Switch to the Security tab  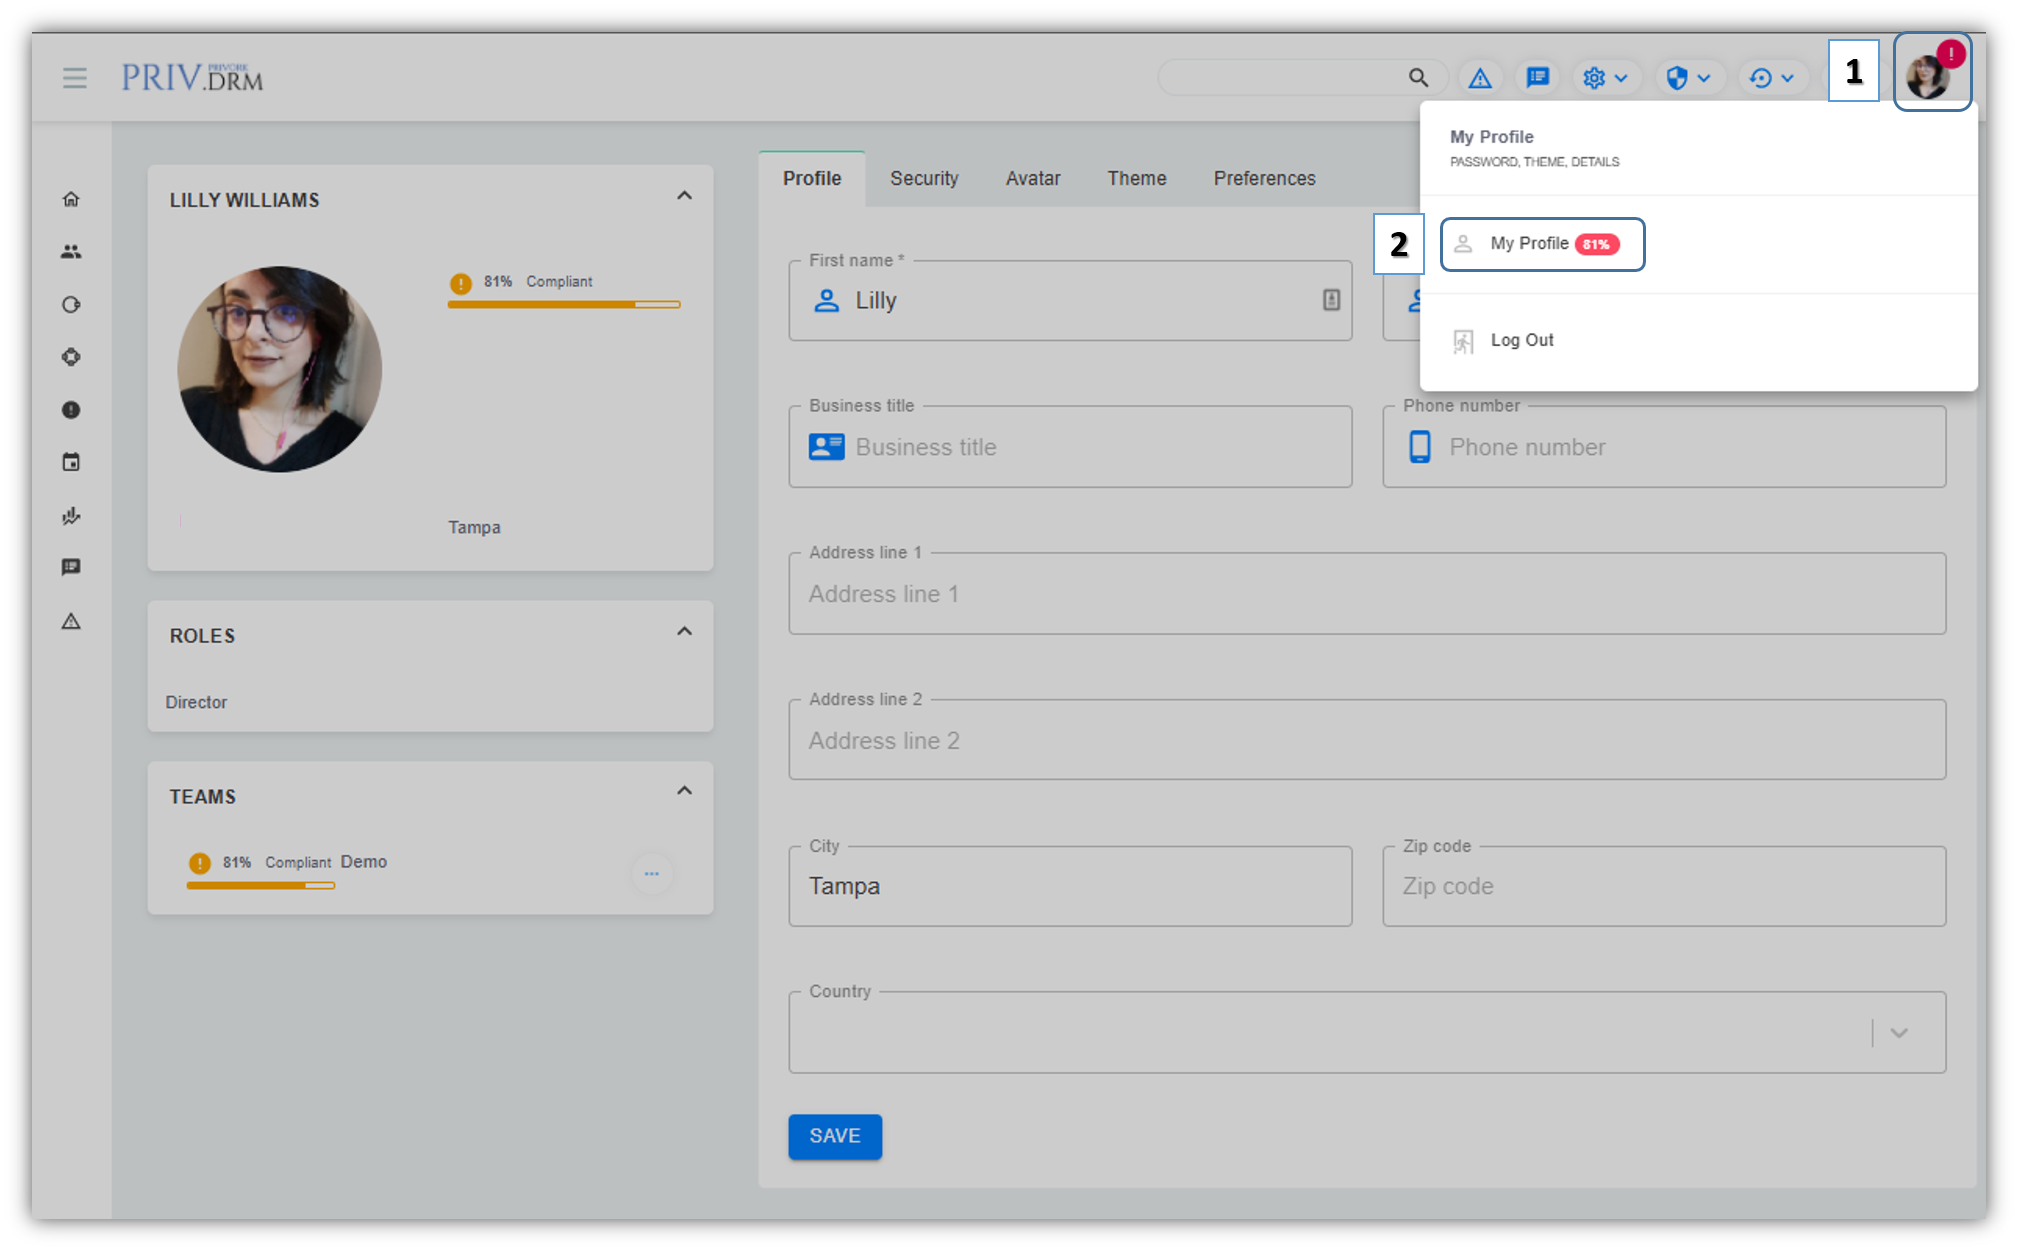click(924, 179)
